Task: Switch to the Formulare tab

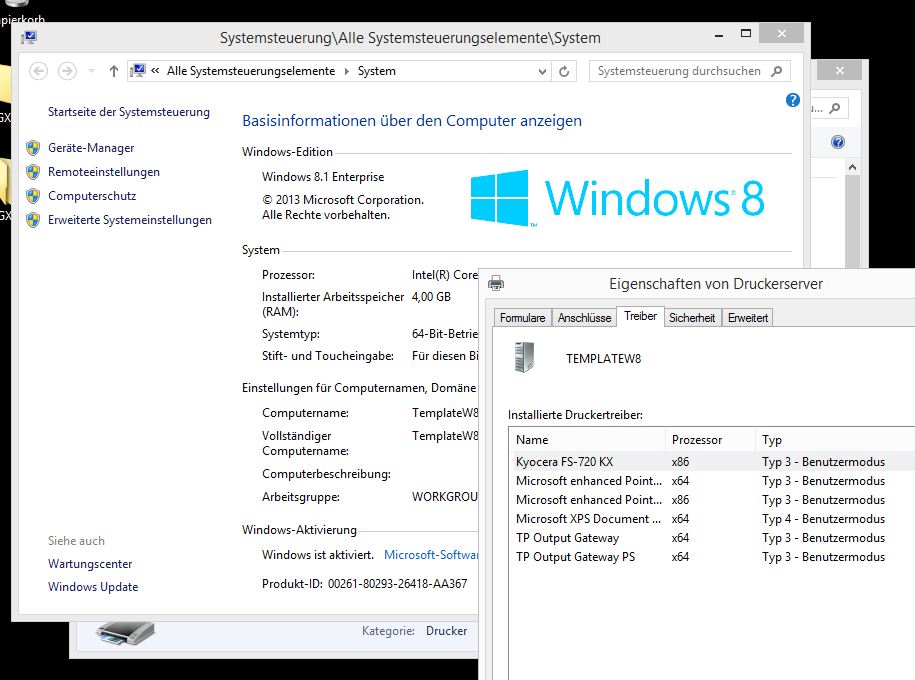Action: pos(522,318)
